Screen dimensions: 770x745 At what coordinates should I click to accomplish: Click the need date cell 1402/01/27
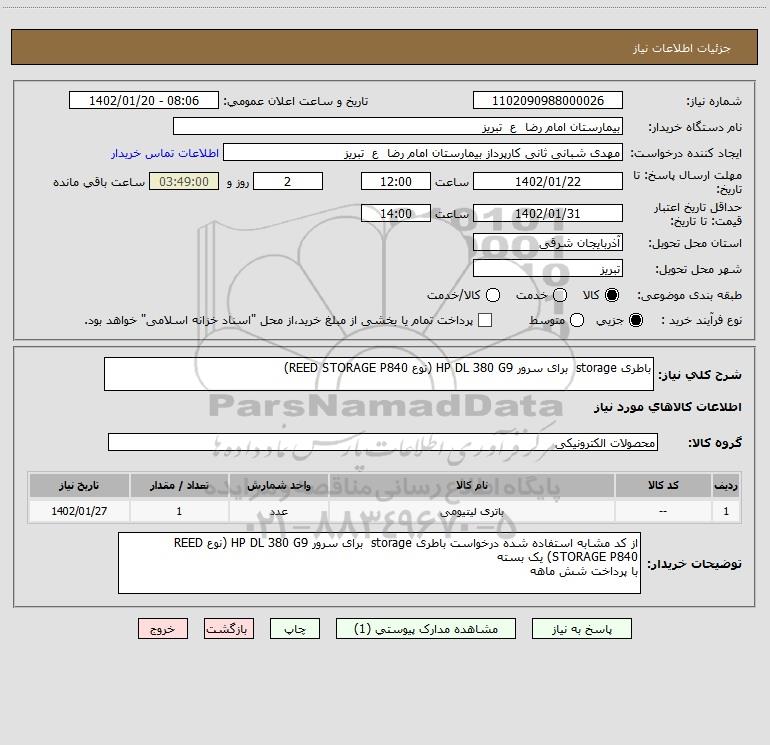(x=79, y=512)
